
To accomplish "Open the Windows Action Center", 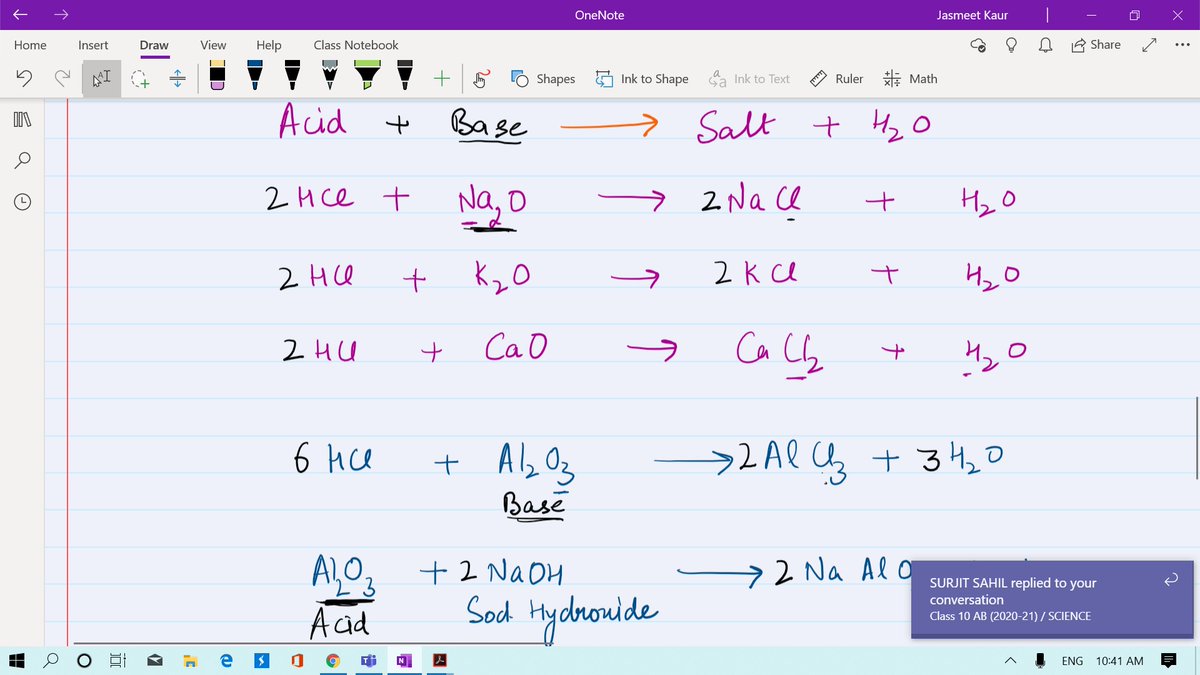I will [1168, 661].
